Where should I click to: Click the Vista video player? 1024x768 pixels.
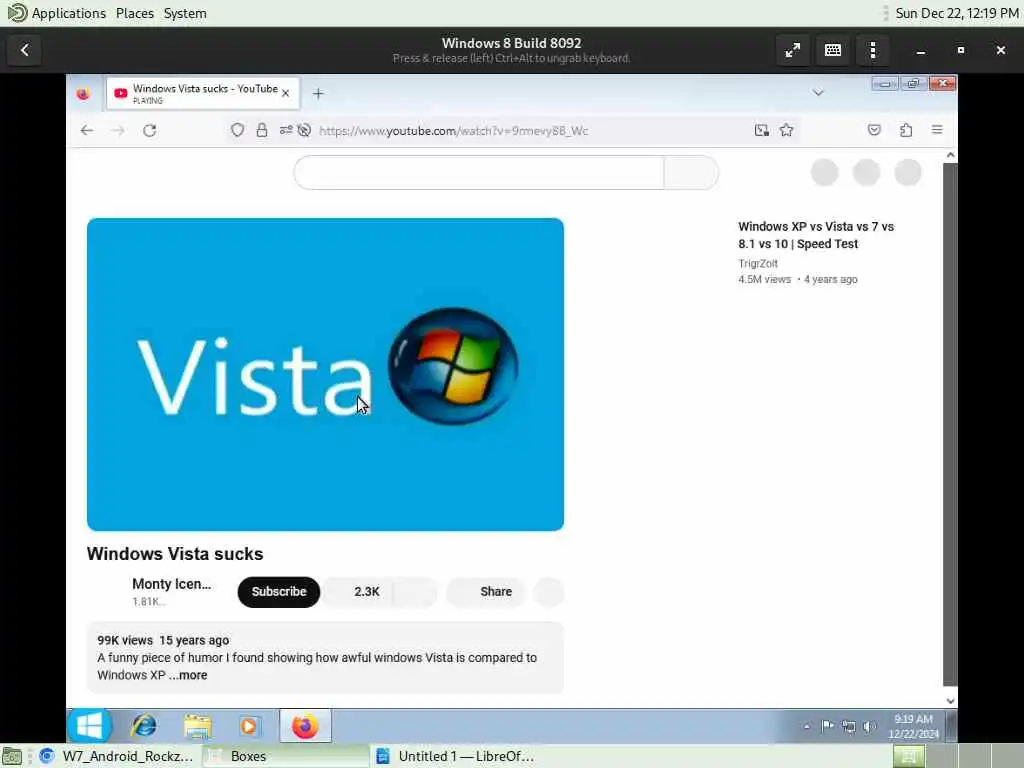[325, 374]
